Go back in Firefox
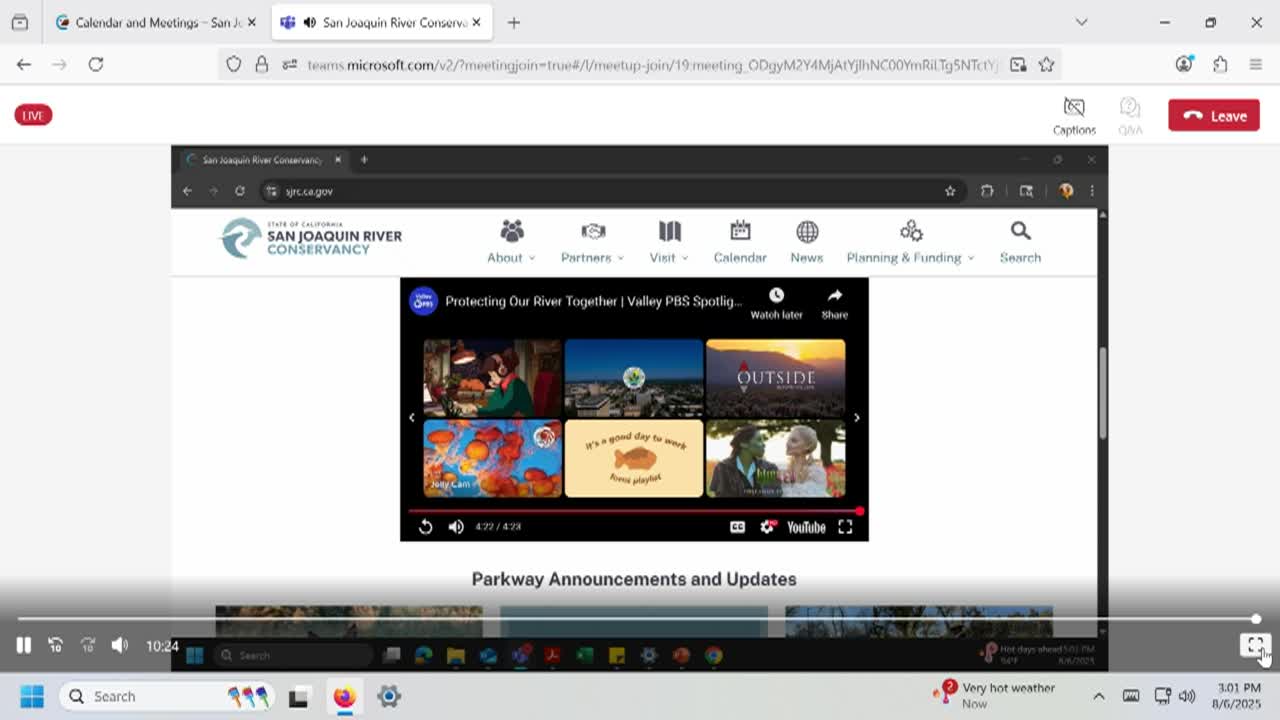This screenshot has height=720, width=1280. 24,64
